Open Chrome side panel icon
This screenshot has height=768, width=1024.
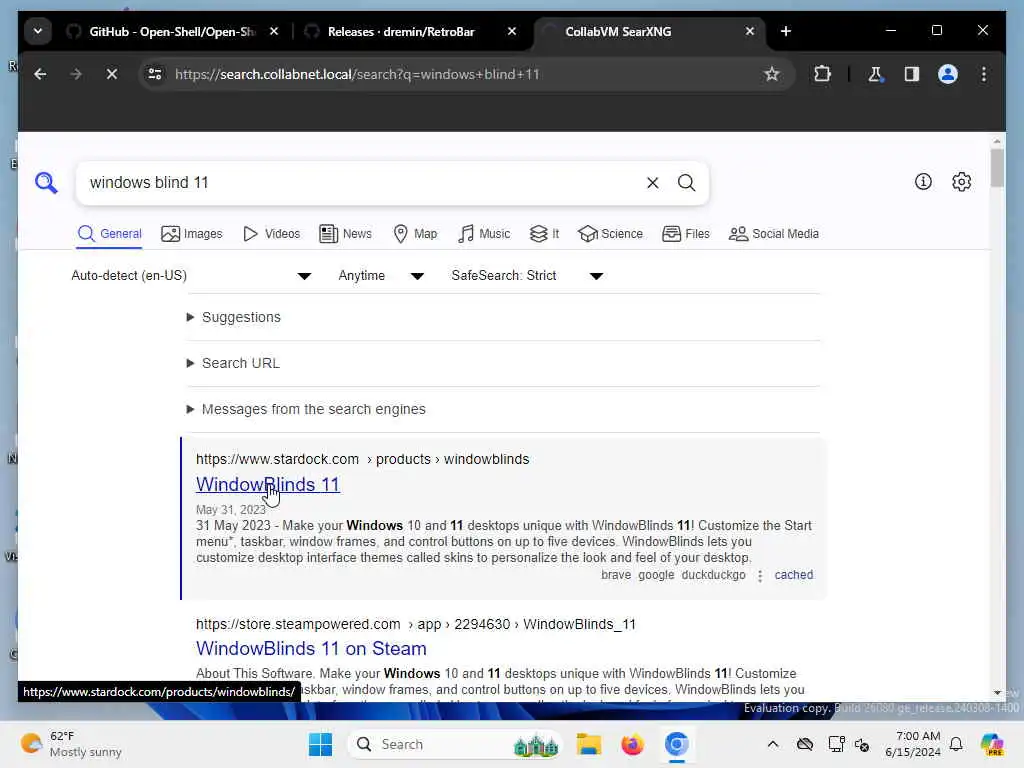pos(912,74)
